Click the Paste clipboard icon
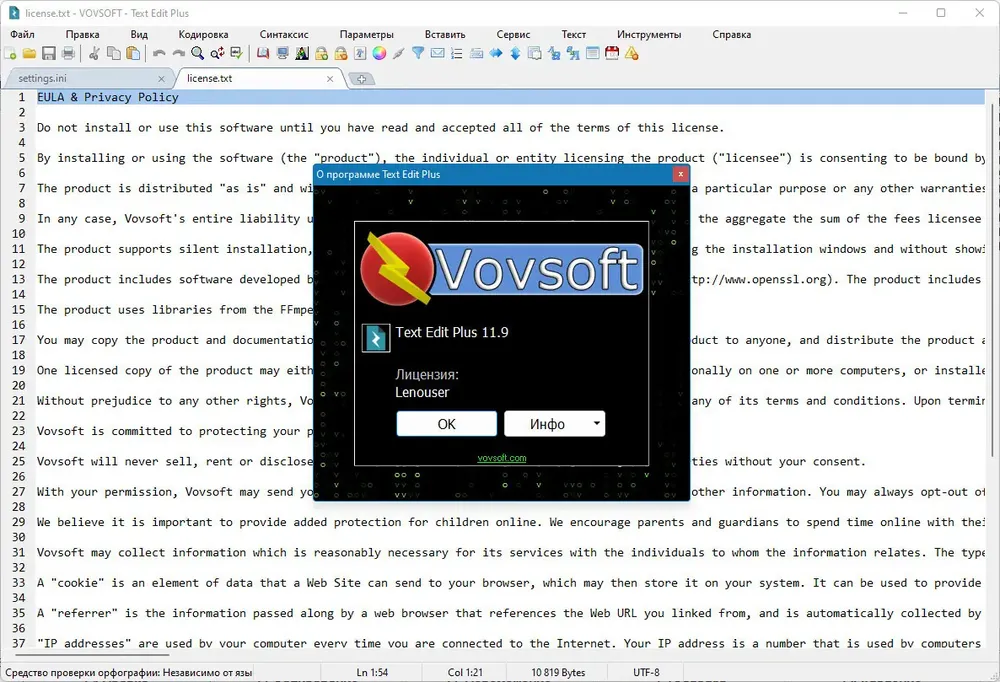This screenshot has width=1000, height=682. (x=133, y=54)
